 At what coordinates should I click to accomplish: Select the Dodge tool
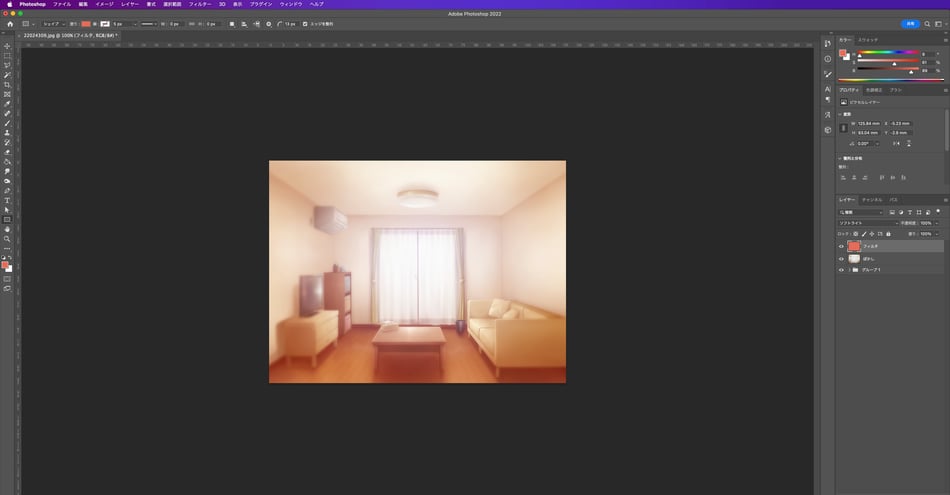point(7,181)
